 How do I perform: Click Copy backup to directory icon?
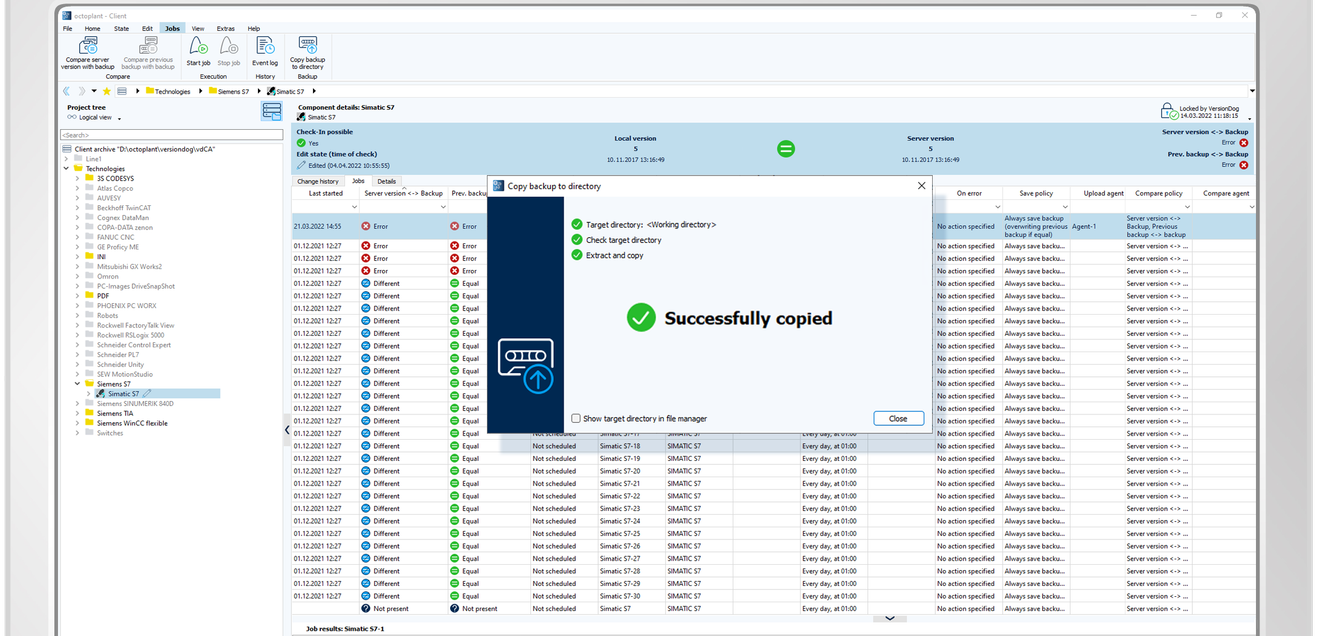click(x=308, y=46)
